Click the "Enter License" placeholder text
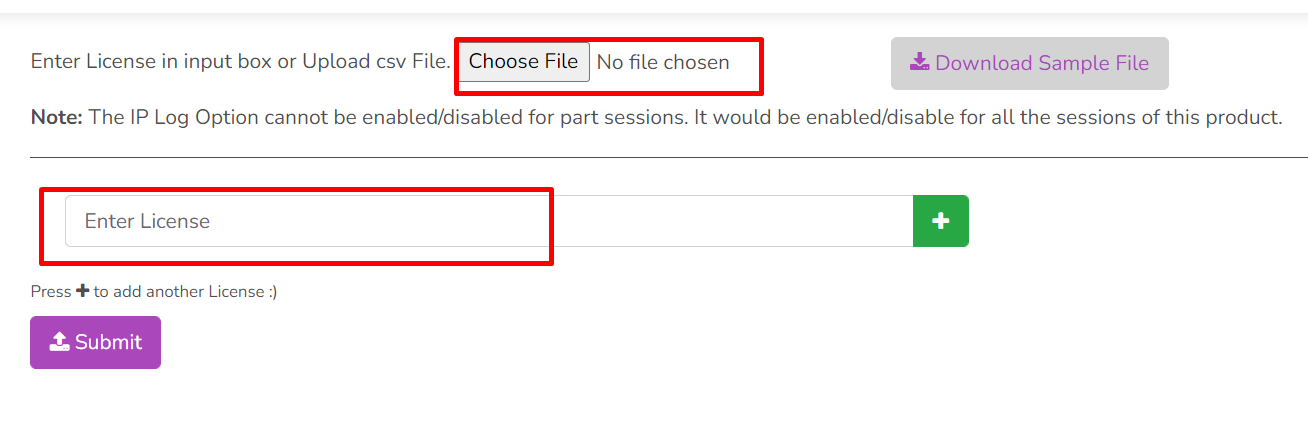1308x435 pixels. [x=147, y=221]
